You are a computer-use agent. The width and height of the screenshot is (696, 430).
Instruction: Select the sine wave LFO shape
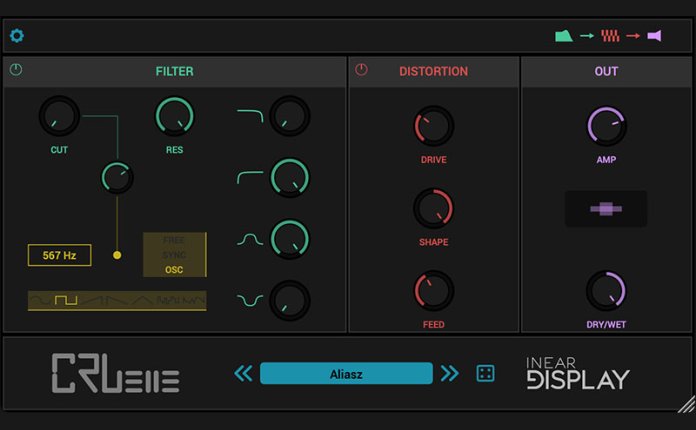click(40, 300)
